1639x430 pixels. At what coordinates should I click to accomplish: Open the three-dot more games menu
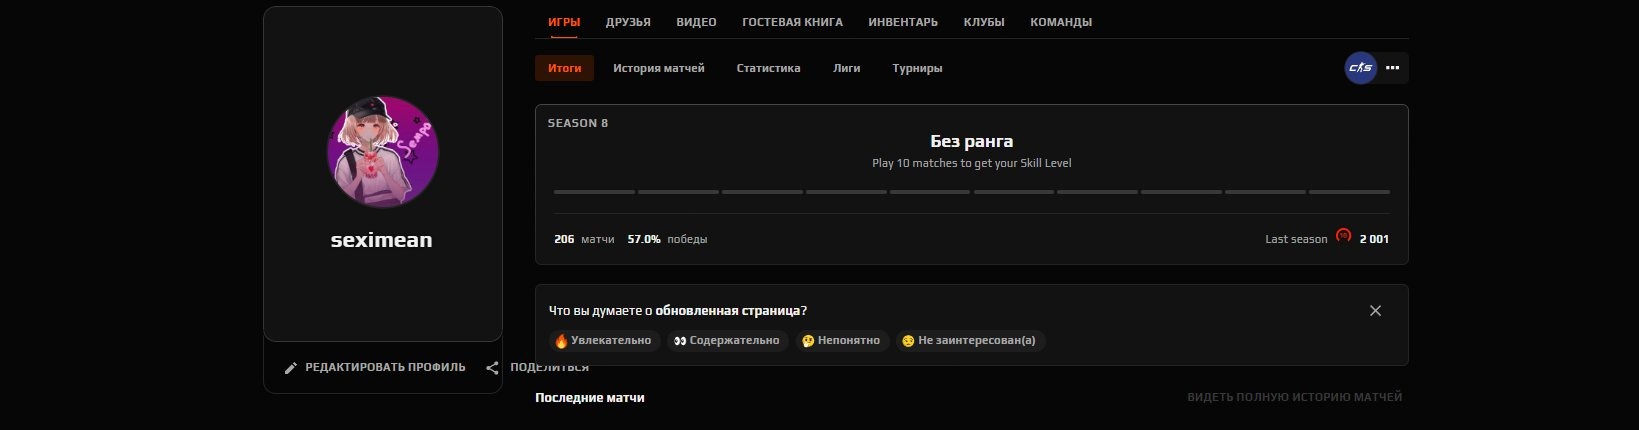click(1392, 68)
